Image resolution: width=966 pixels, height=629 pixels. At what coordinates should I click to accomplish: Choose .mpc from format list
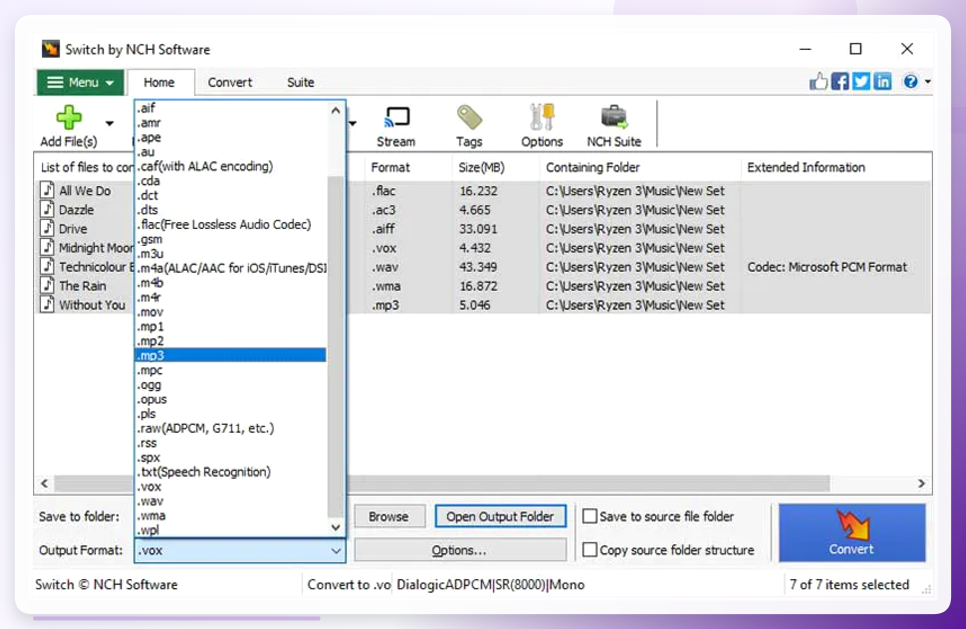point(230,370)
